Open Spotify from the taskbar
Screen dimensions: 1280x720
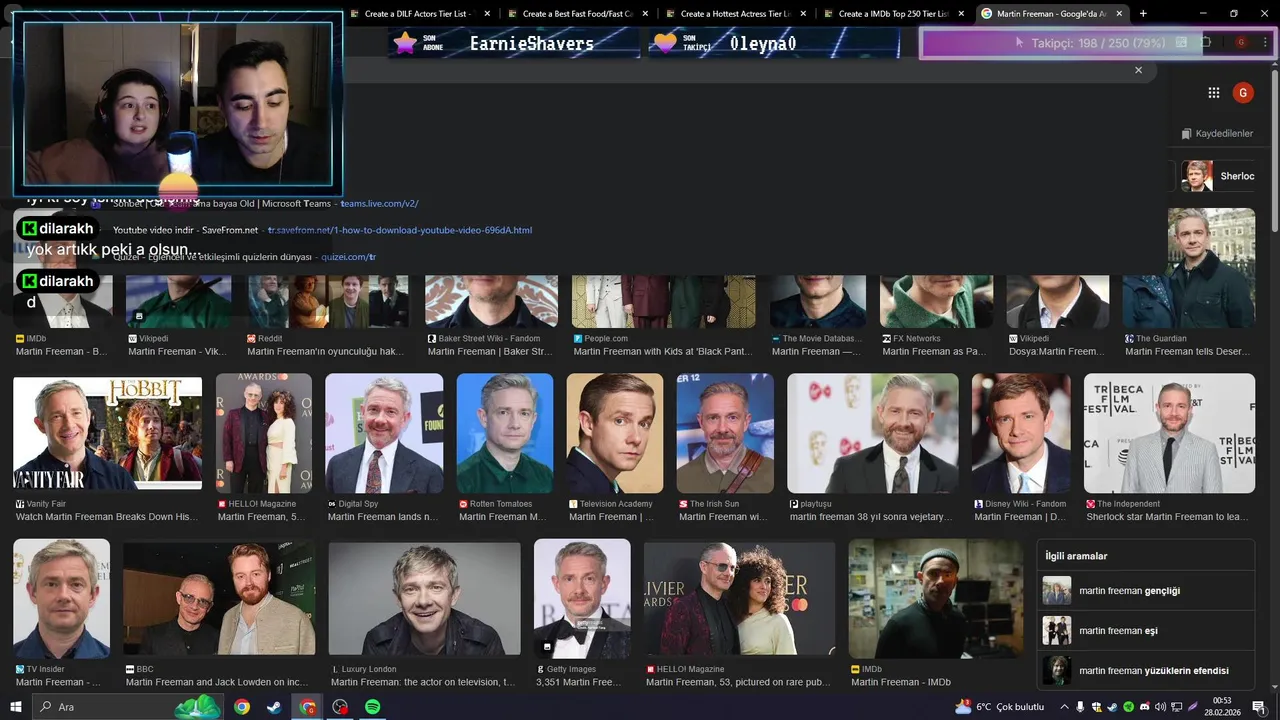372,707
